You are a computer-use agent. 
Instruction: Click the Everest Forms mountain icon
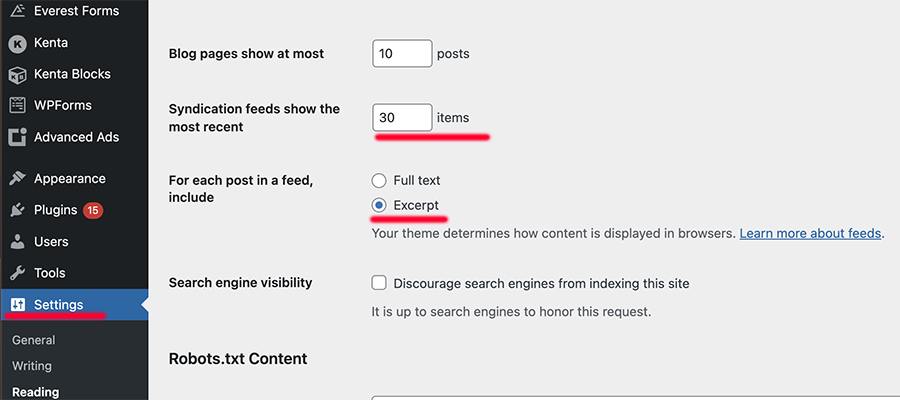pos(18,11)
